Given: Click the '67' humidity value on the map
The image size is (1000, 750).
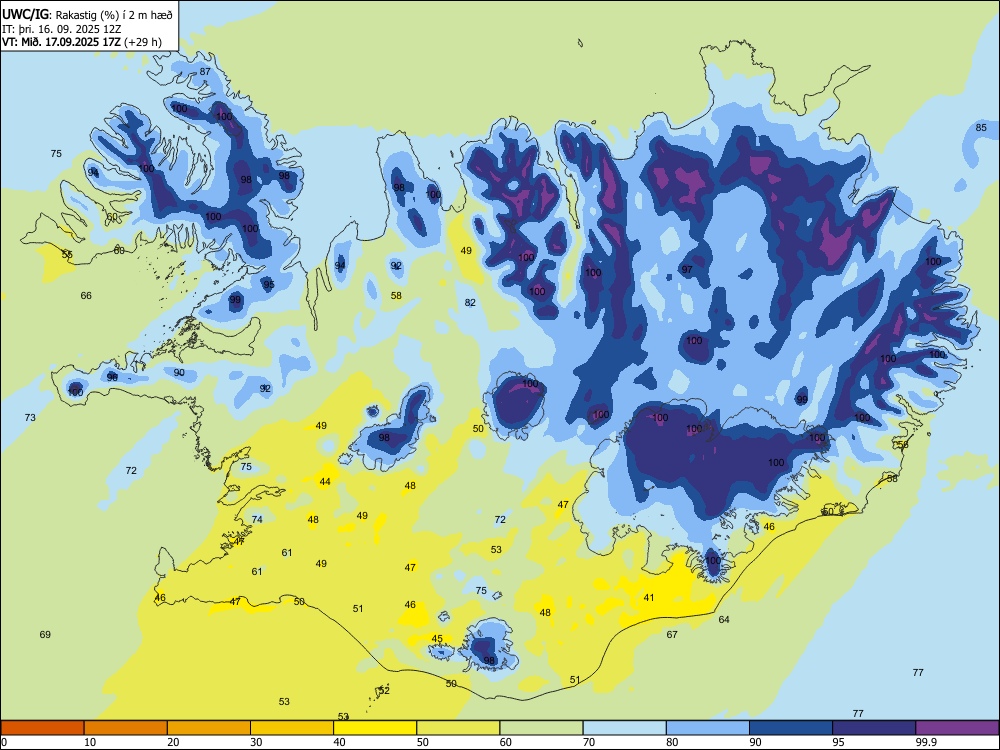Looking at the screenshot, I should pyautogui.click(x=672, y=635).
